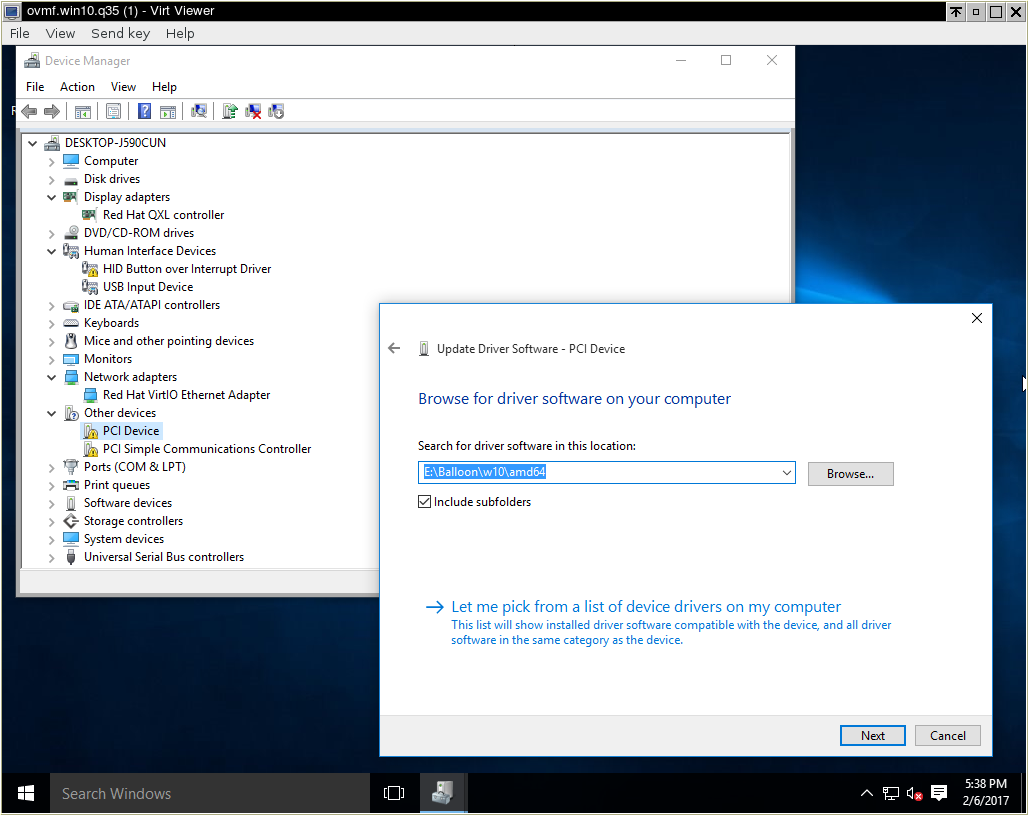The height and width of the screenshot is (815, 1028).
Task: Open the View menu in Device Manager
Action: point(123,86)
